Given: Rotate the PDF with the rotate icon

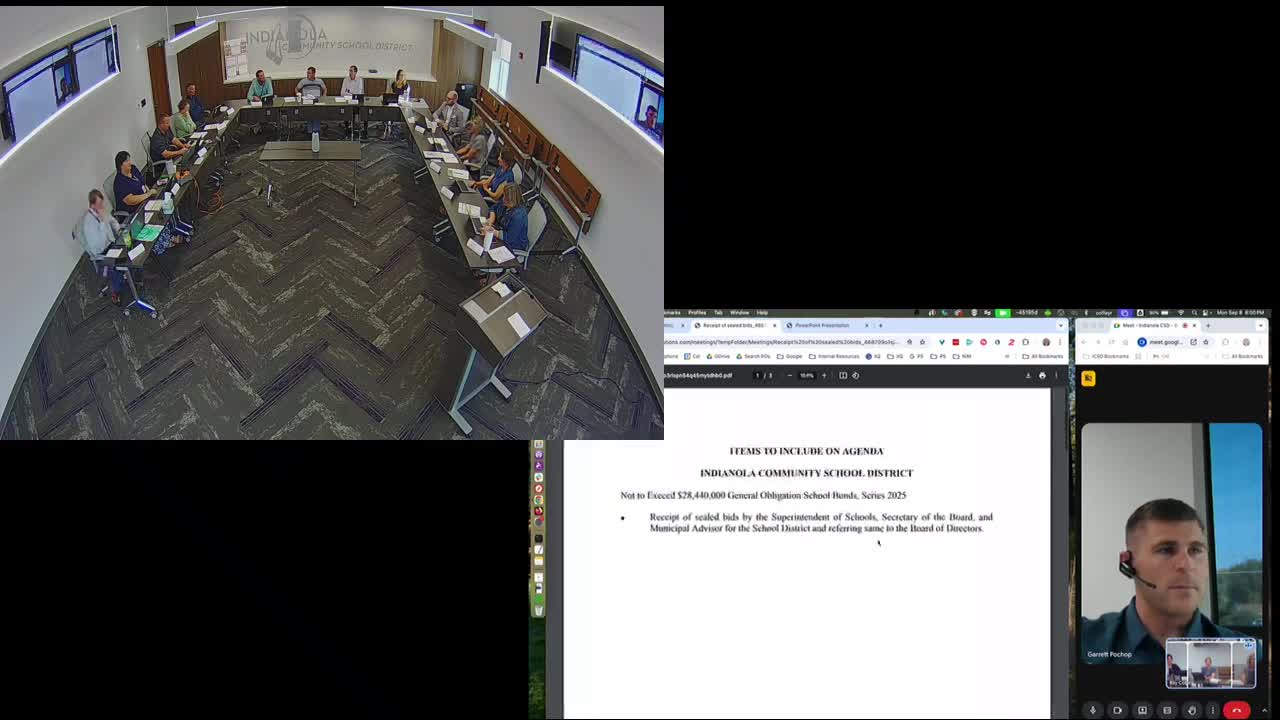Looking at the screenshot, I should (855, 375).
